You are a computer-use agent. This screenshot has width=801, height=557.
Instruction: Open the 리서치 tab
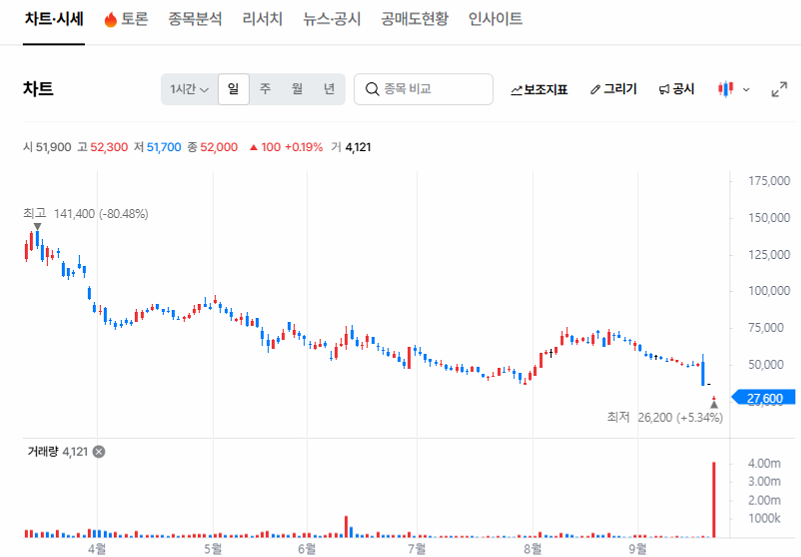click(x=262, y=19)
